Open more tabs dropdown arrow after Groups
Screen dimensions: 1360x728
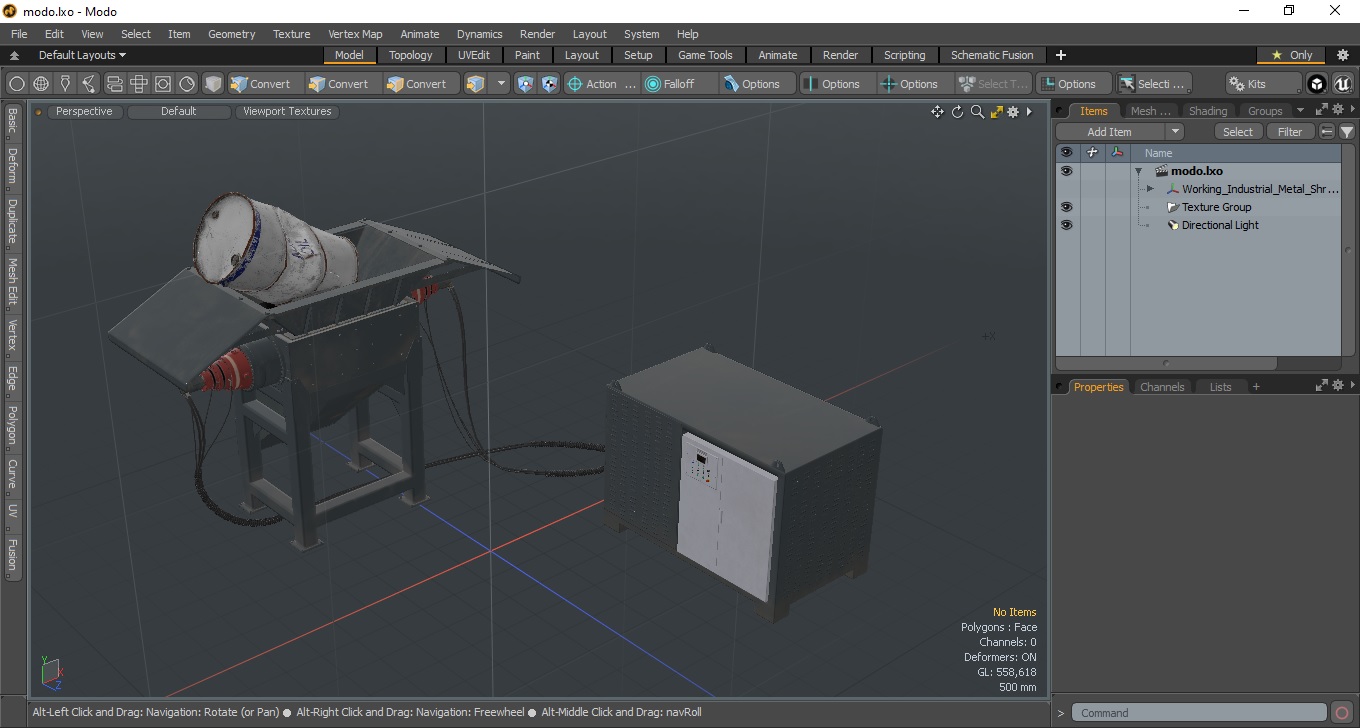1300,110
